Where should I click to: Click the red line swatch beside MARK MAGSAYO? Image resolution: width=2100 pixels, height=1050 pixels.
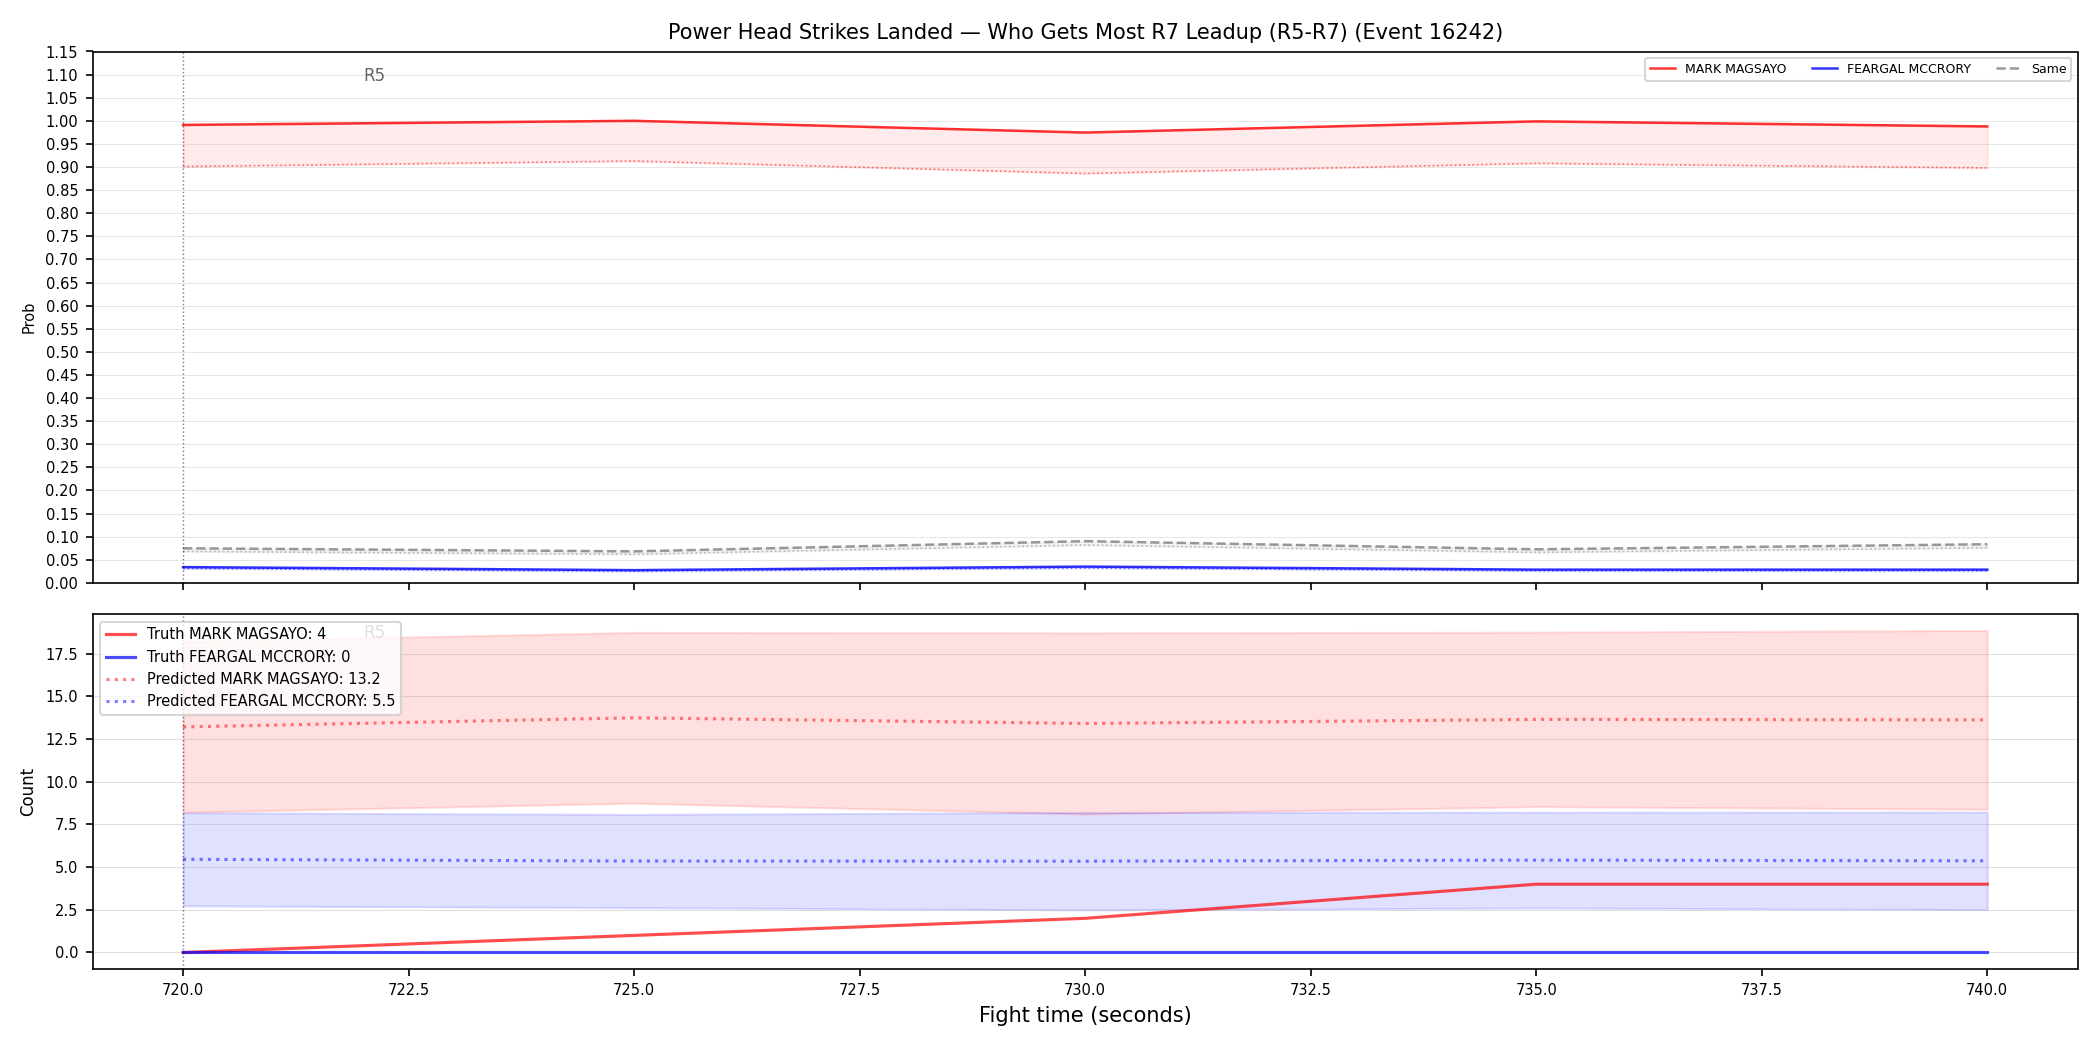point(1663,69)
